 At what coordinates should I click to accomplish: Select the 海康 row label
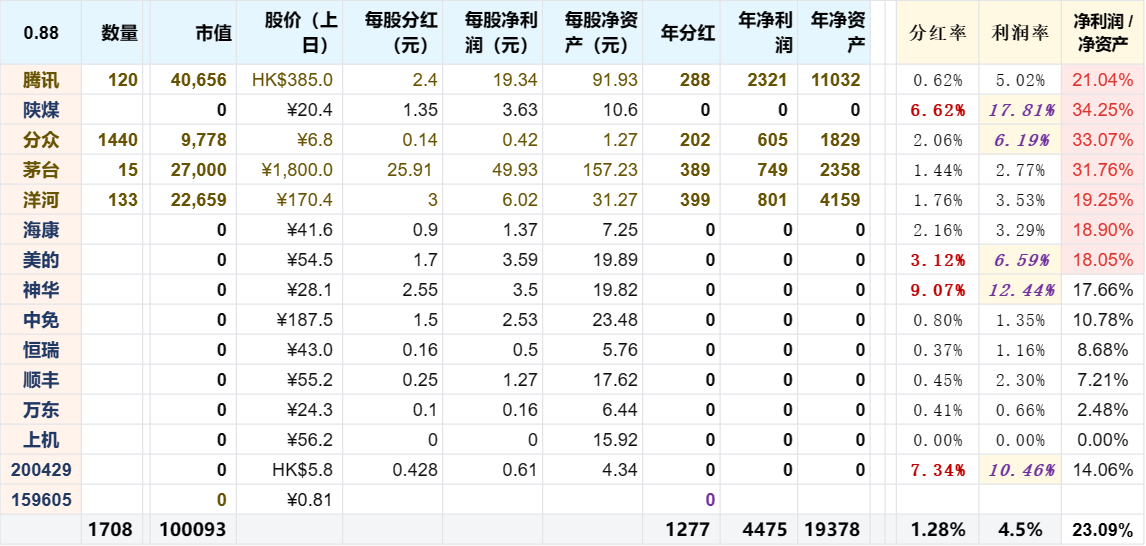41,230
